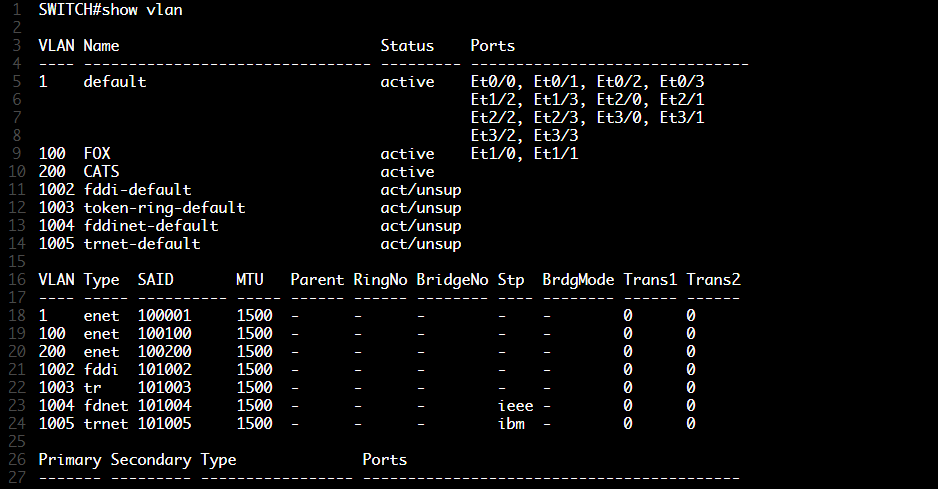The image size is (938, 489).
Task: Select SAID value '101004'
Action: pos(165,405)
